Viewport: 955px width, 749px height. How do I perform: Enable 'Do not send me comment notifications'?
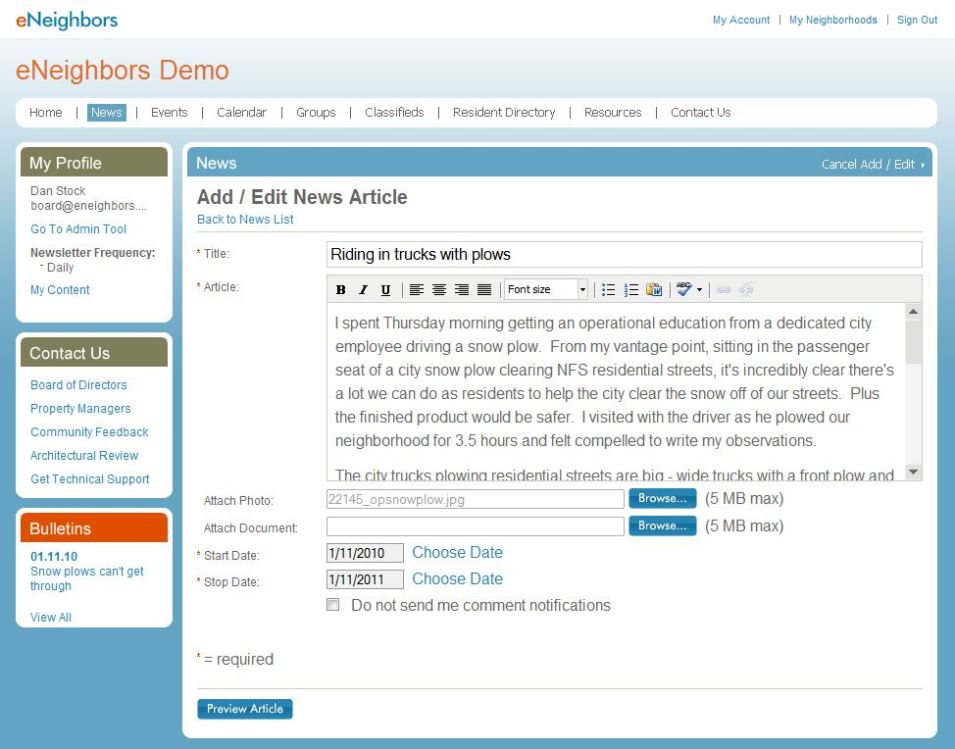[333, 605]
